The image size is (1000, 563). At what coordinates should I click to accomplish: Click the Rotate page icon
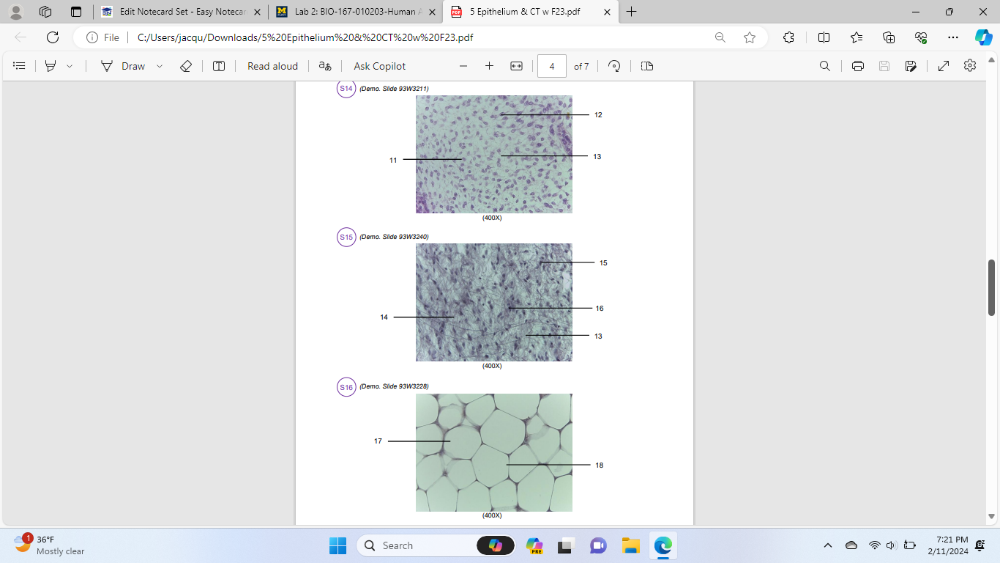(614, 66)
